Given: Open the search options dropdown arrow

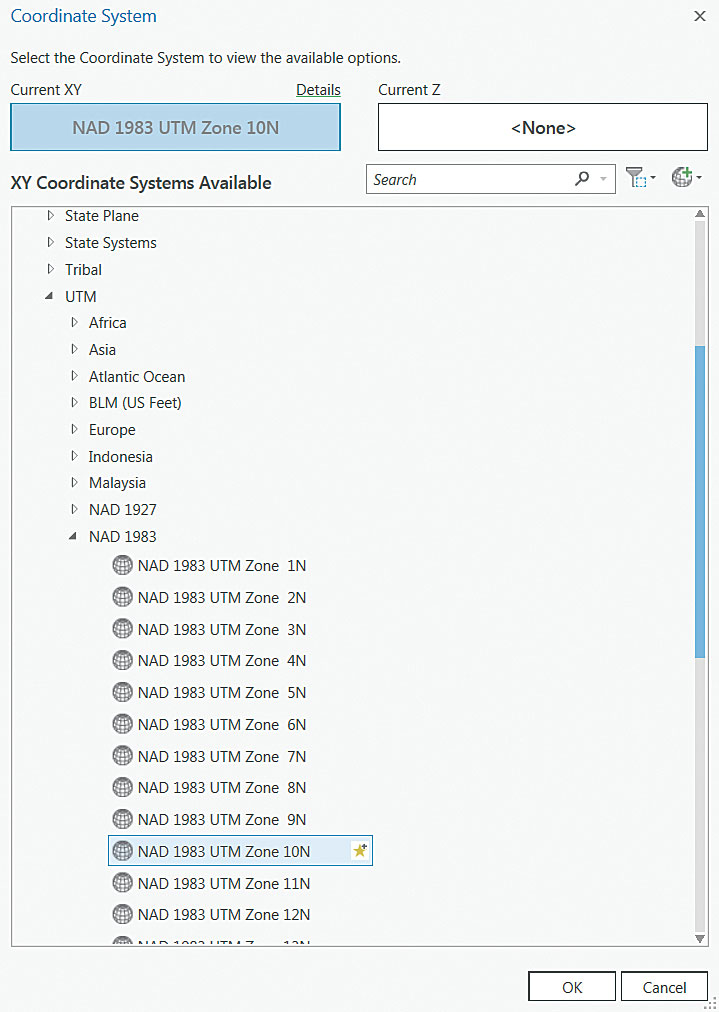Looking at the screenshot, I should [603, 180].
